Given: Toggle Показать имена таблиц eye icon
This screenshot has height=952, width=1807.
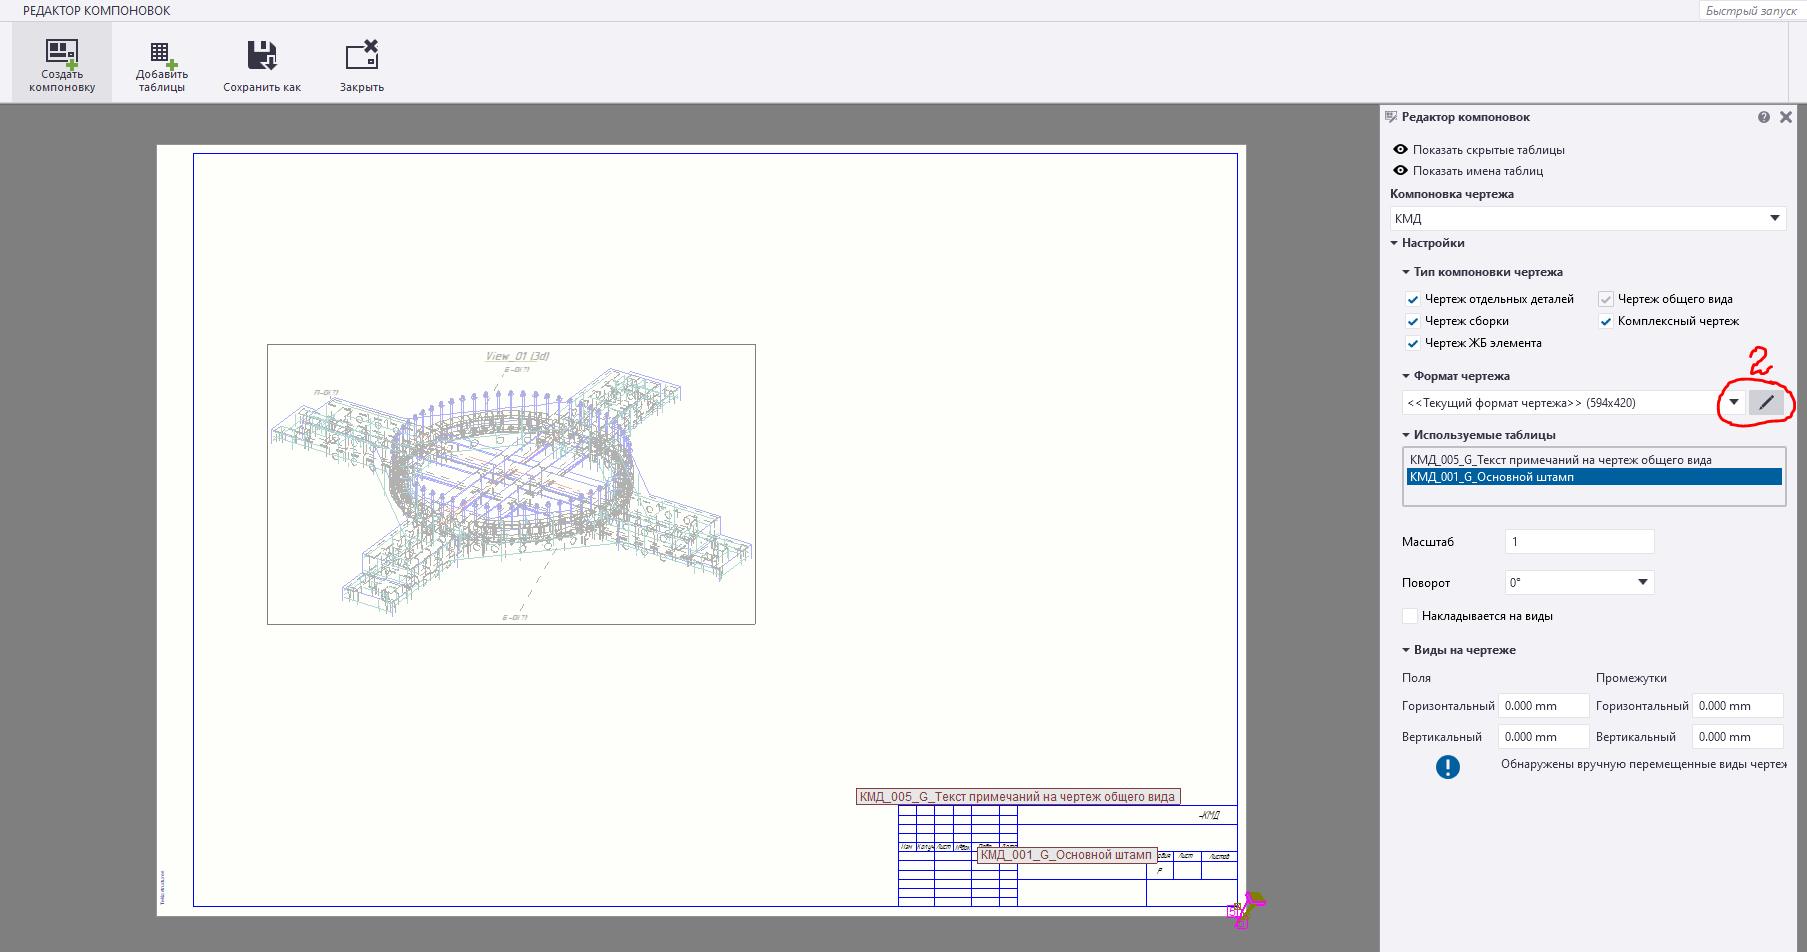Looking at the screenshot, I should (x=1401, y=171).
